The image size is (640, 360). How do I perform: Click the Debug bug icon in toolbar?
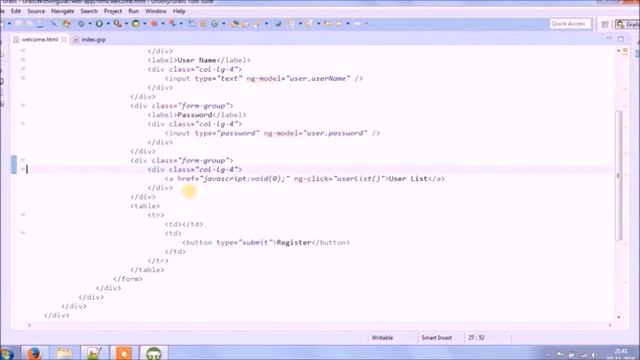81,24
